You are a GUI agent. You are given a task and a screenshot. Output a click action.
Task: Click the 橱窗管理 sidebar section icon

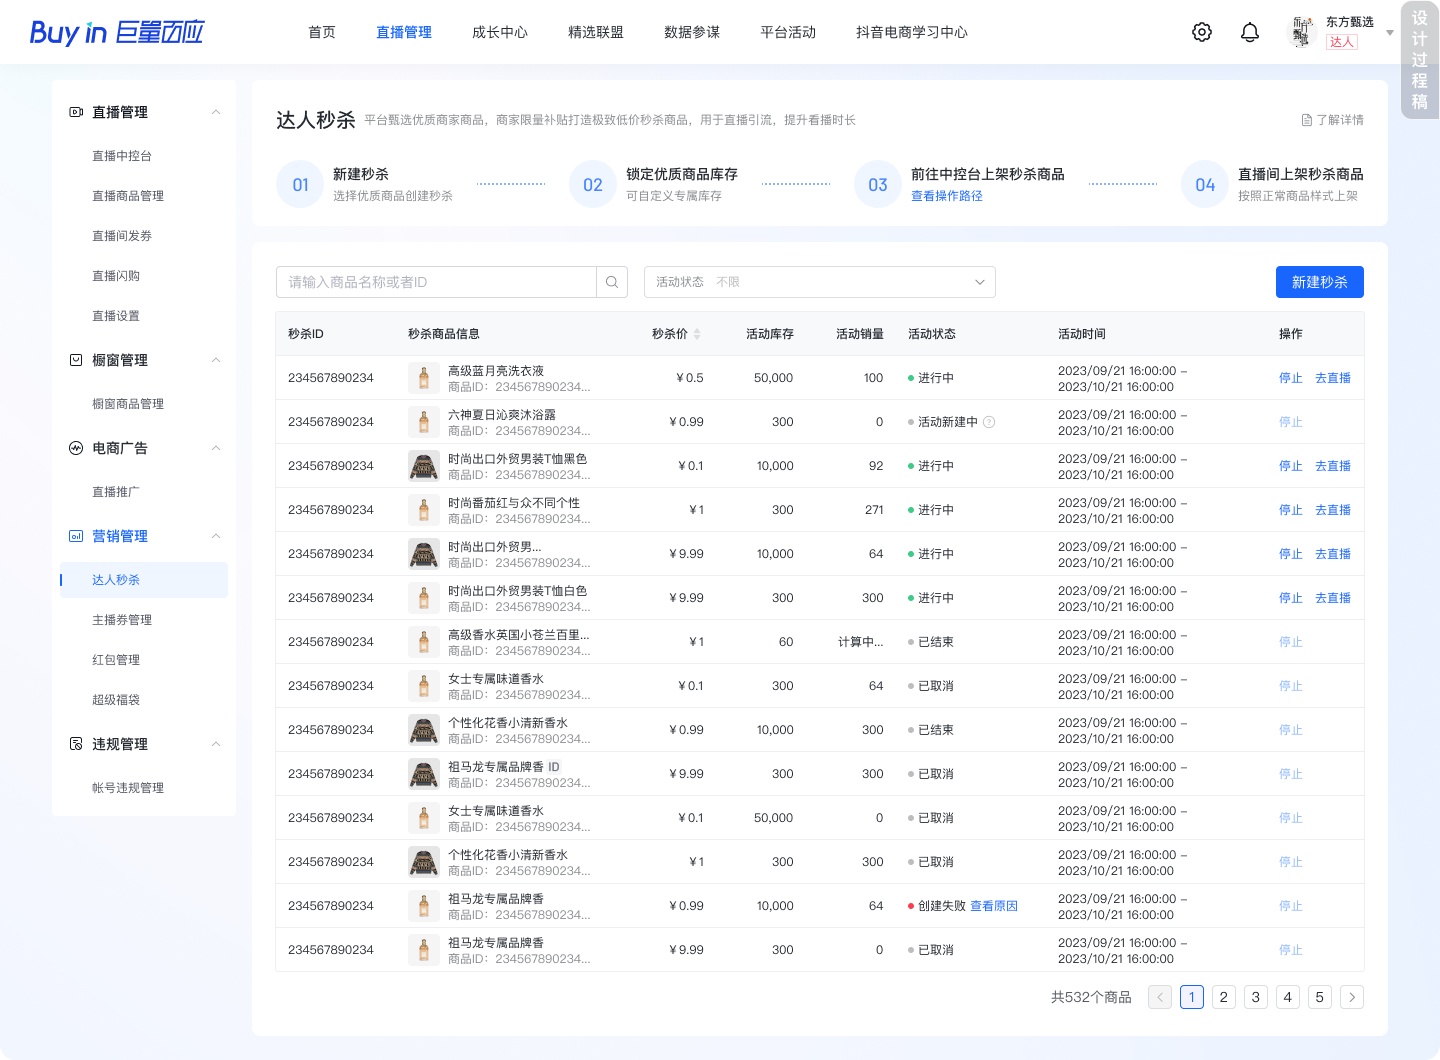coord(76,360)
